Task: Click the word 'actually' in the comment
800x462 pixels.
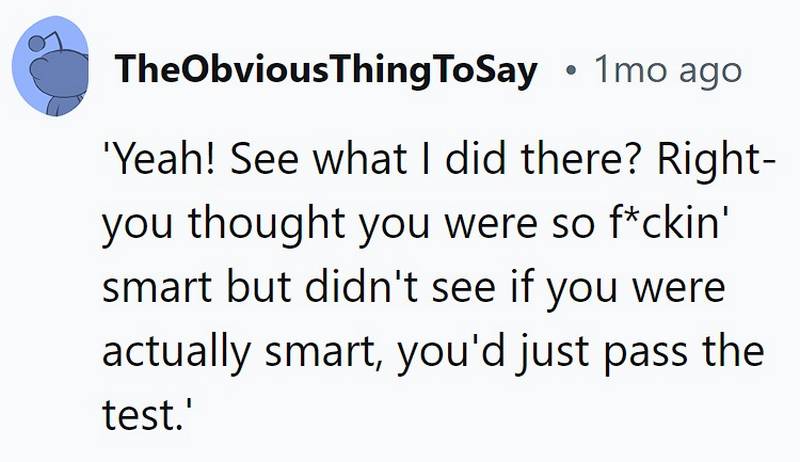Action: pos(176,354)
